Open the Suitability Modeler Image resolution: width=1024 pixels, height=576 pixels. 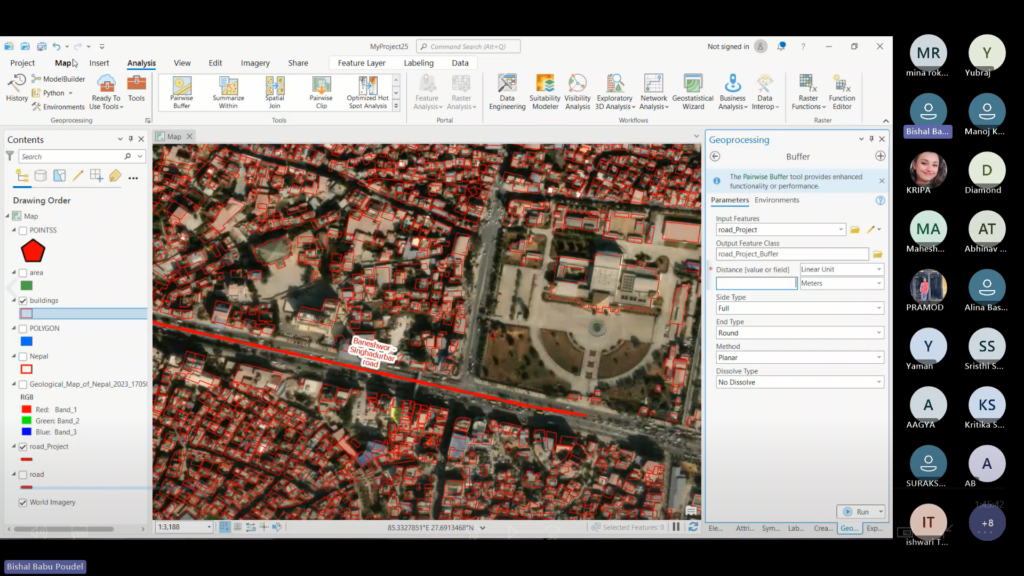[x=545, y=91]
